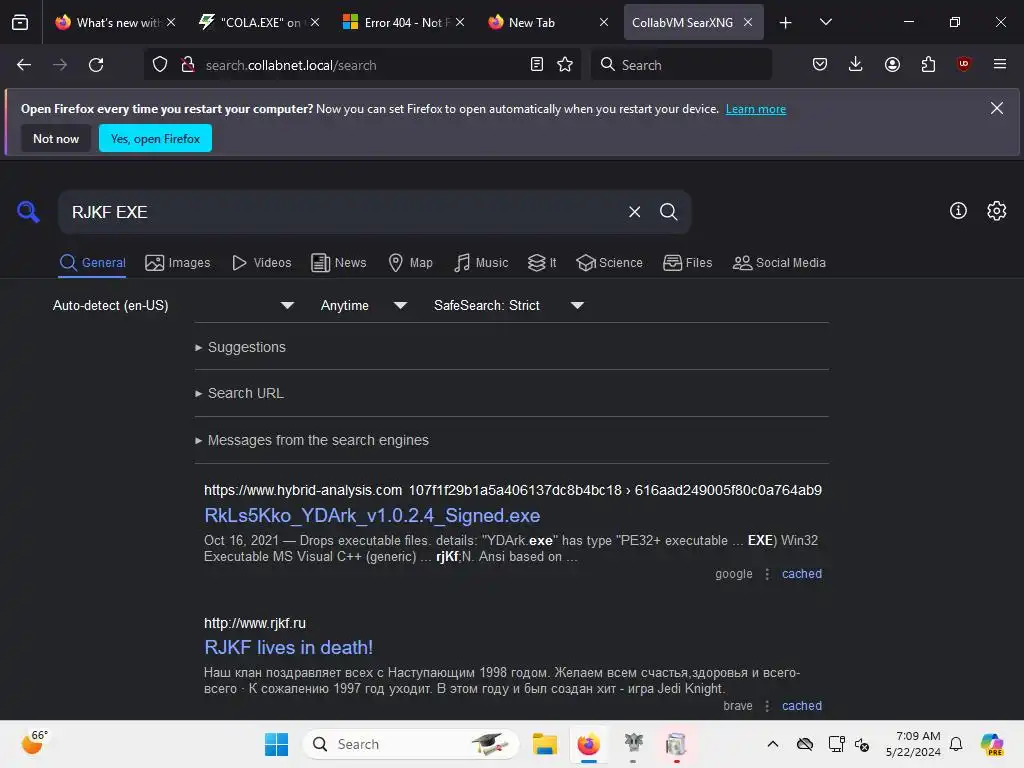1024x768 pixels.
Task: List all tabs dropdown arrow
Action: click(x=825, y=22)
